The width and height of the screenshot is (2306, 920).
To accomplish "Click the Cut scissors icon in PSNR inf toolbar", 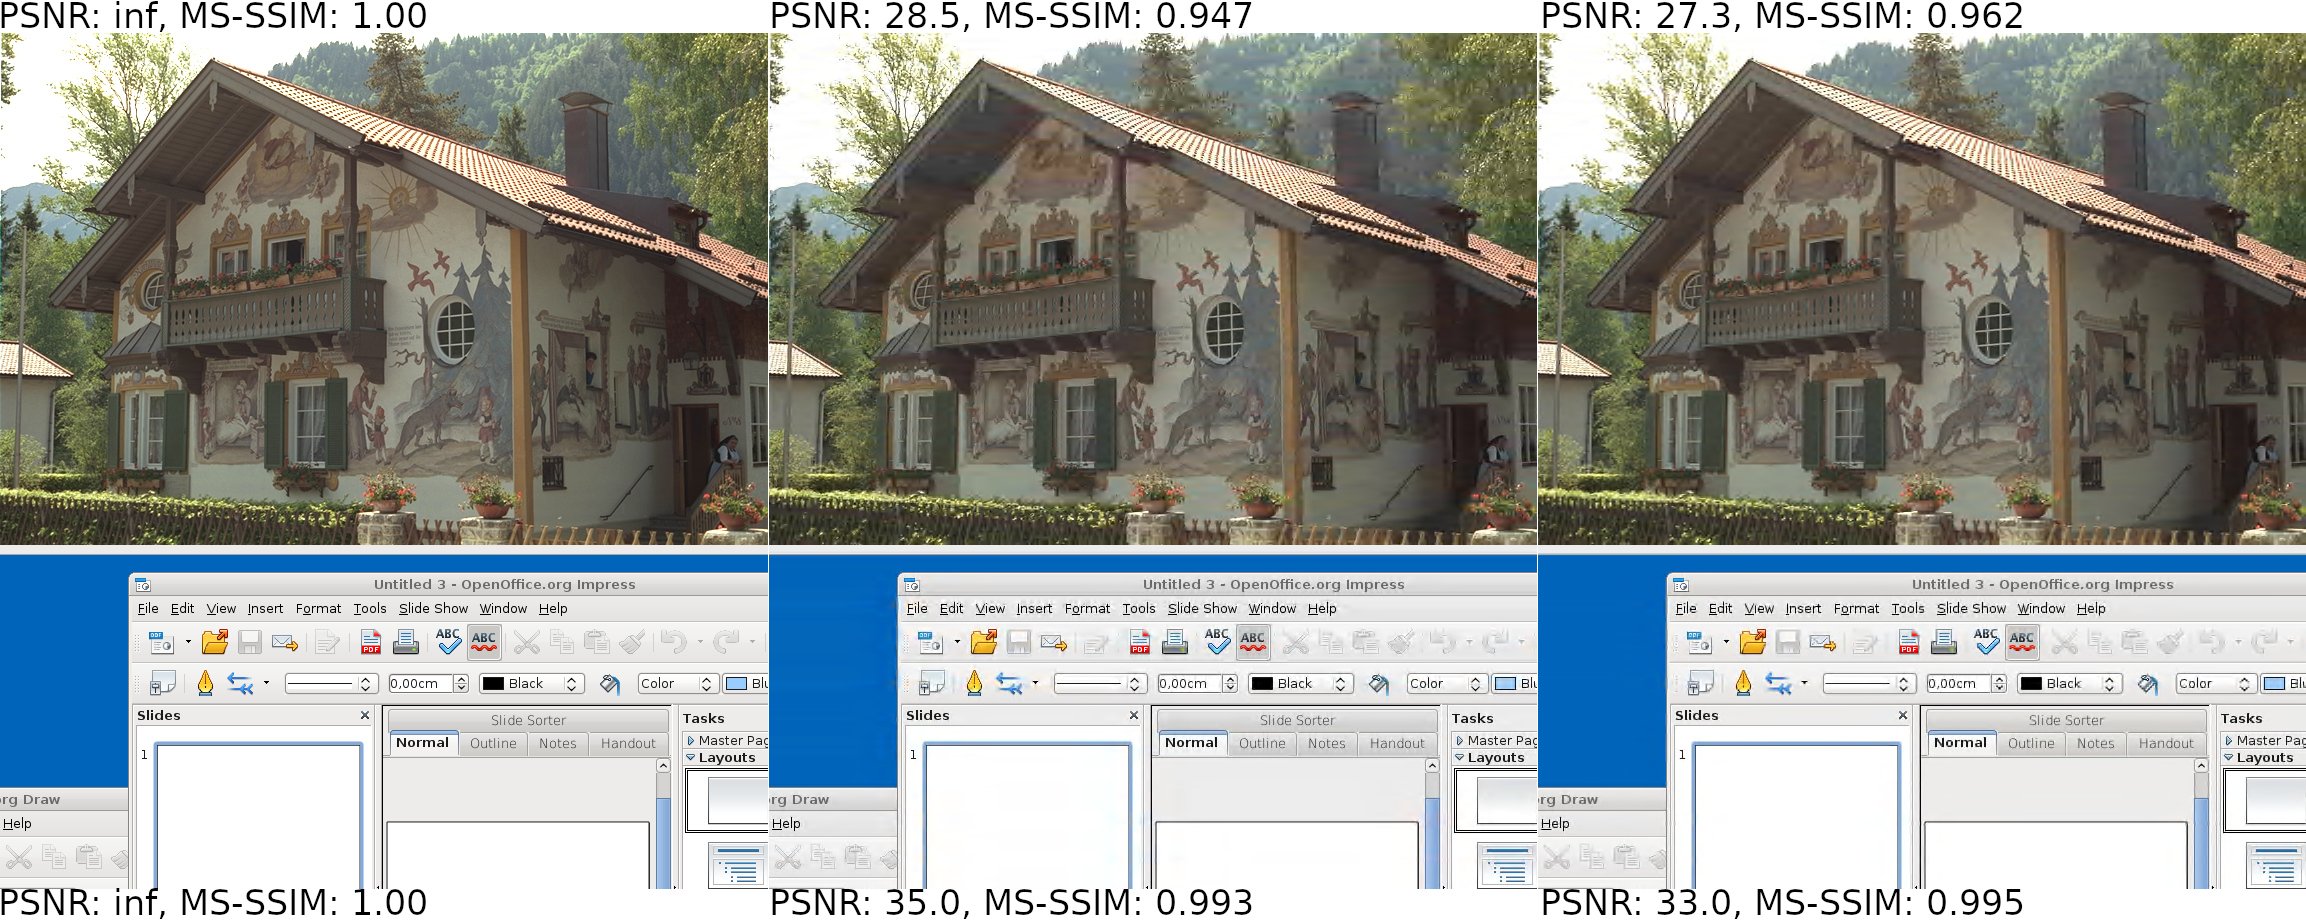I will click(527, 642).
